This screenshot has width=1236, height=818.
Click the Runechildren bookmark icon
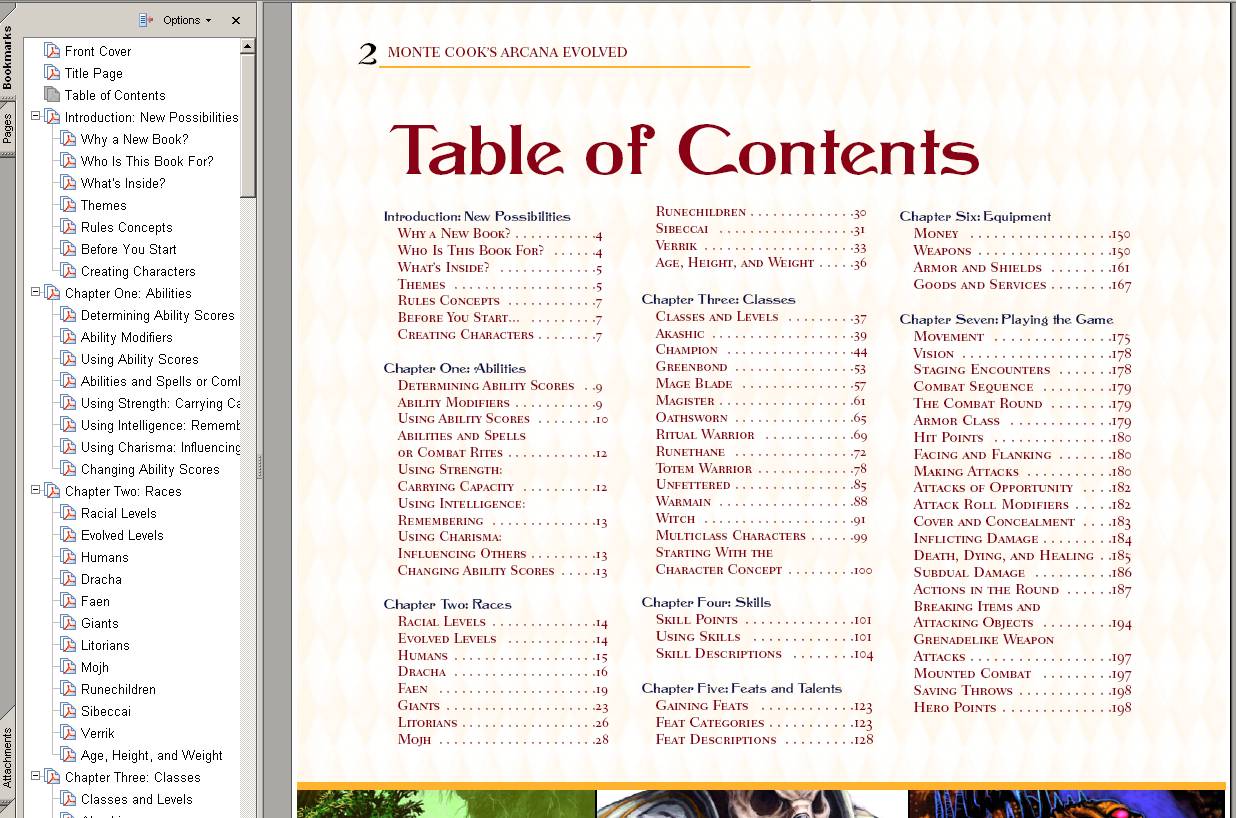[68, 689]
